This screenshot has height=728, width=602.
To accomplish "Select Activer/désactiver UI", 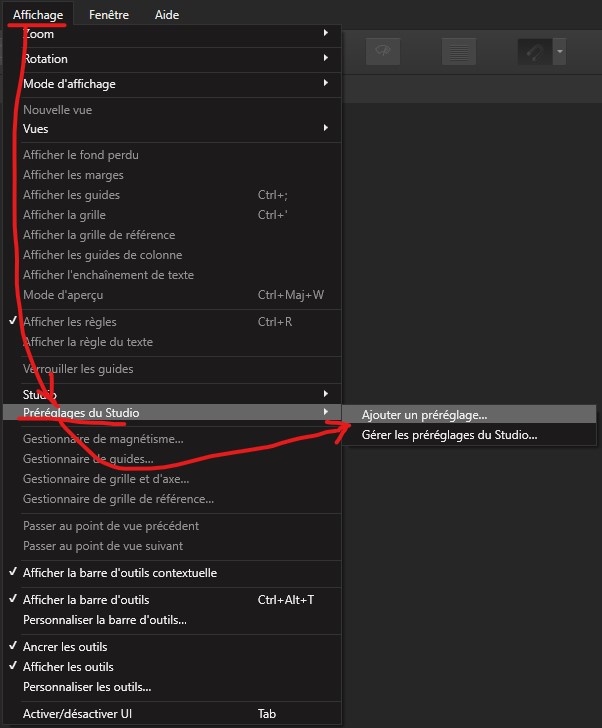I will tap(173, 714).
